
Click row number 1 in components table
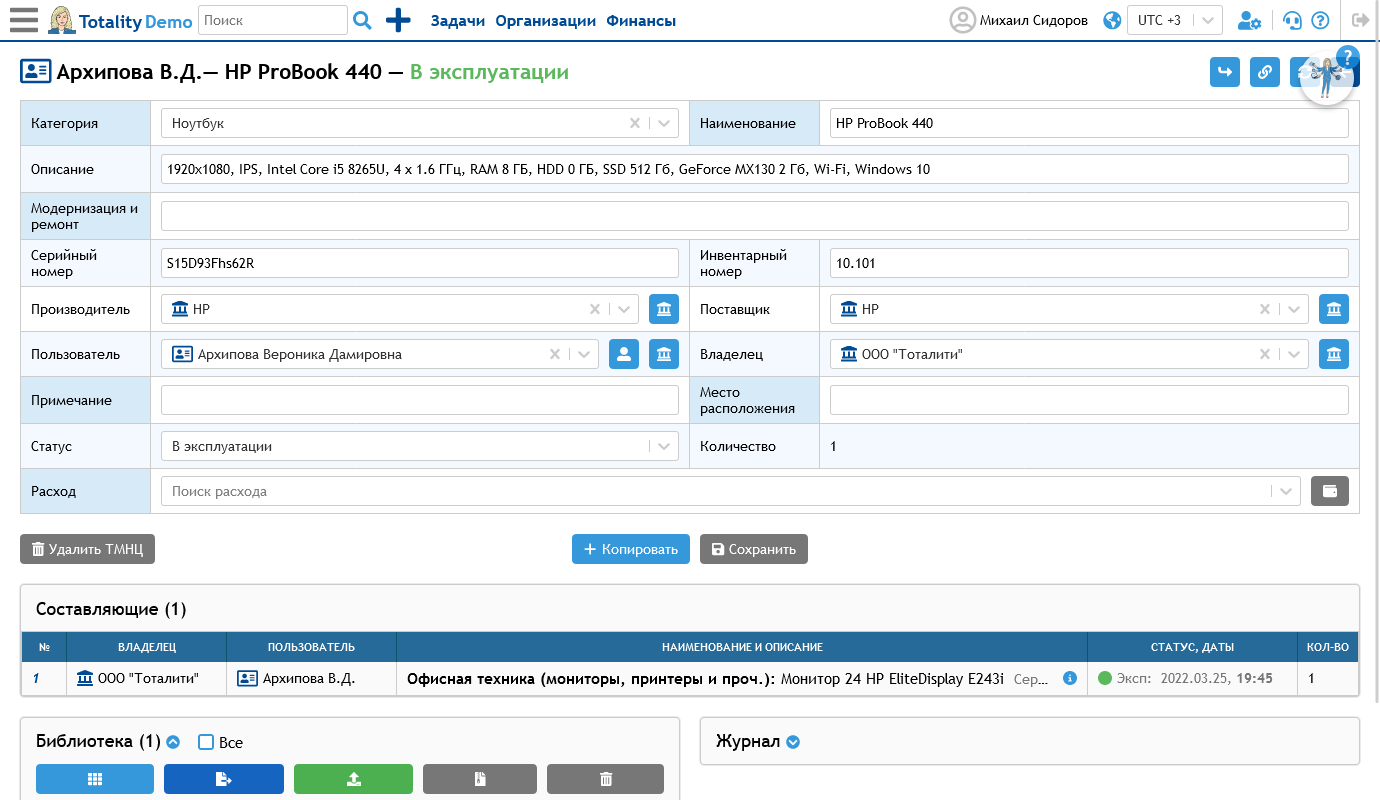tap(36, 678)
